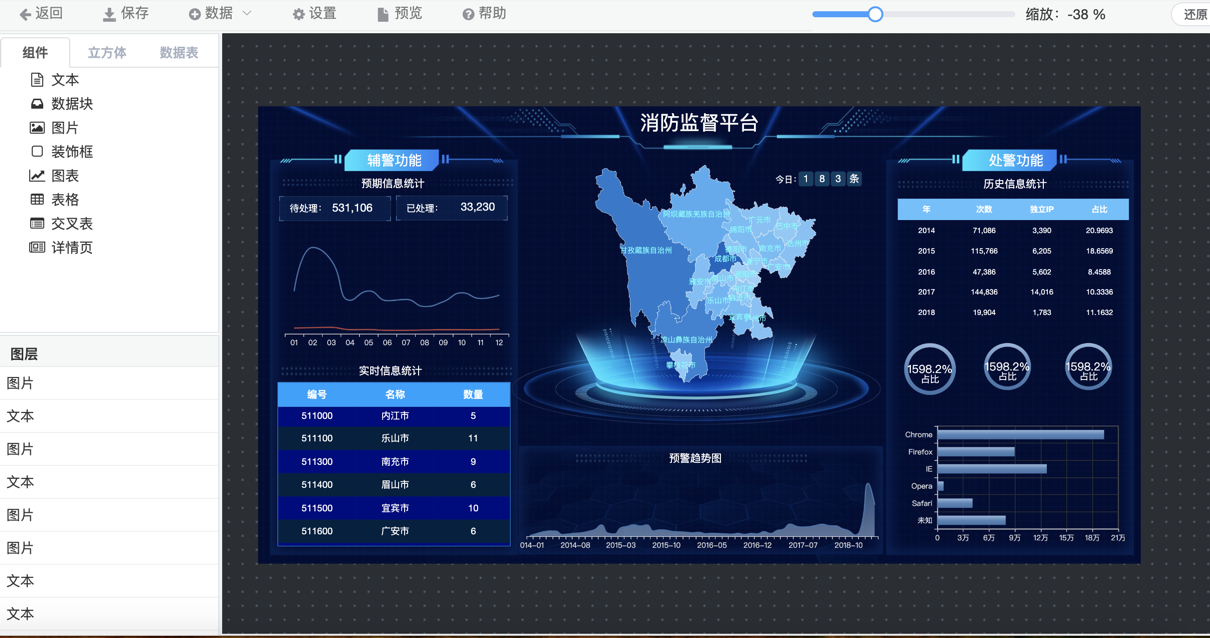Click the save download icon
The image size is (1210, 638).
109,14
